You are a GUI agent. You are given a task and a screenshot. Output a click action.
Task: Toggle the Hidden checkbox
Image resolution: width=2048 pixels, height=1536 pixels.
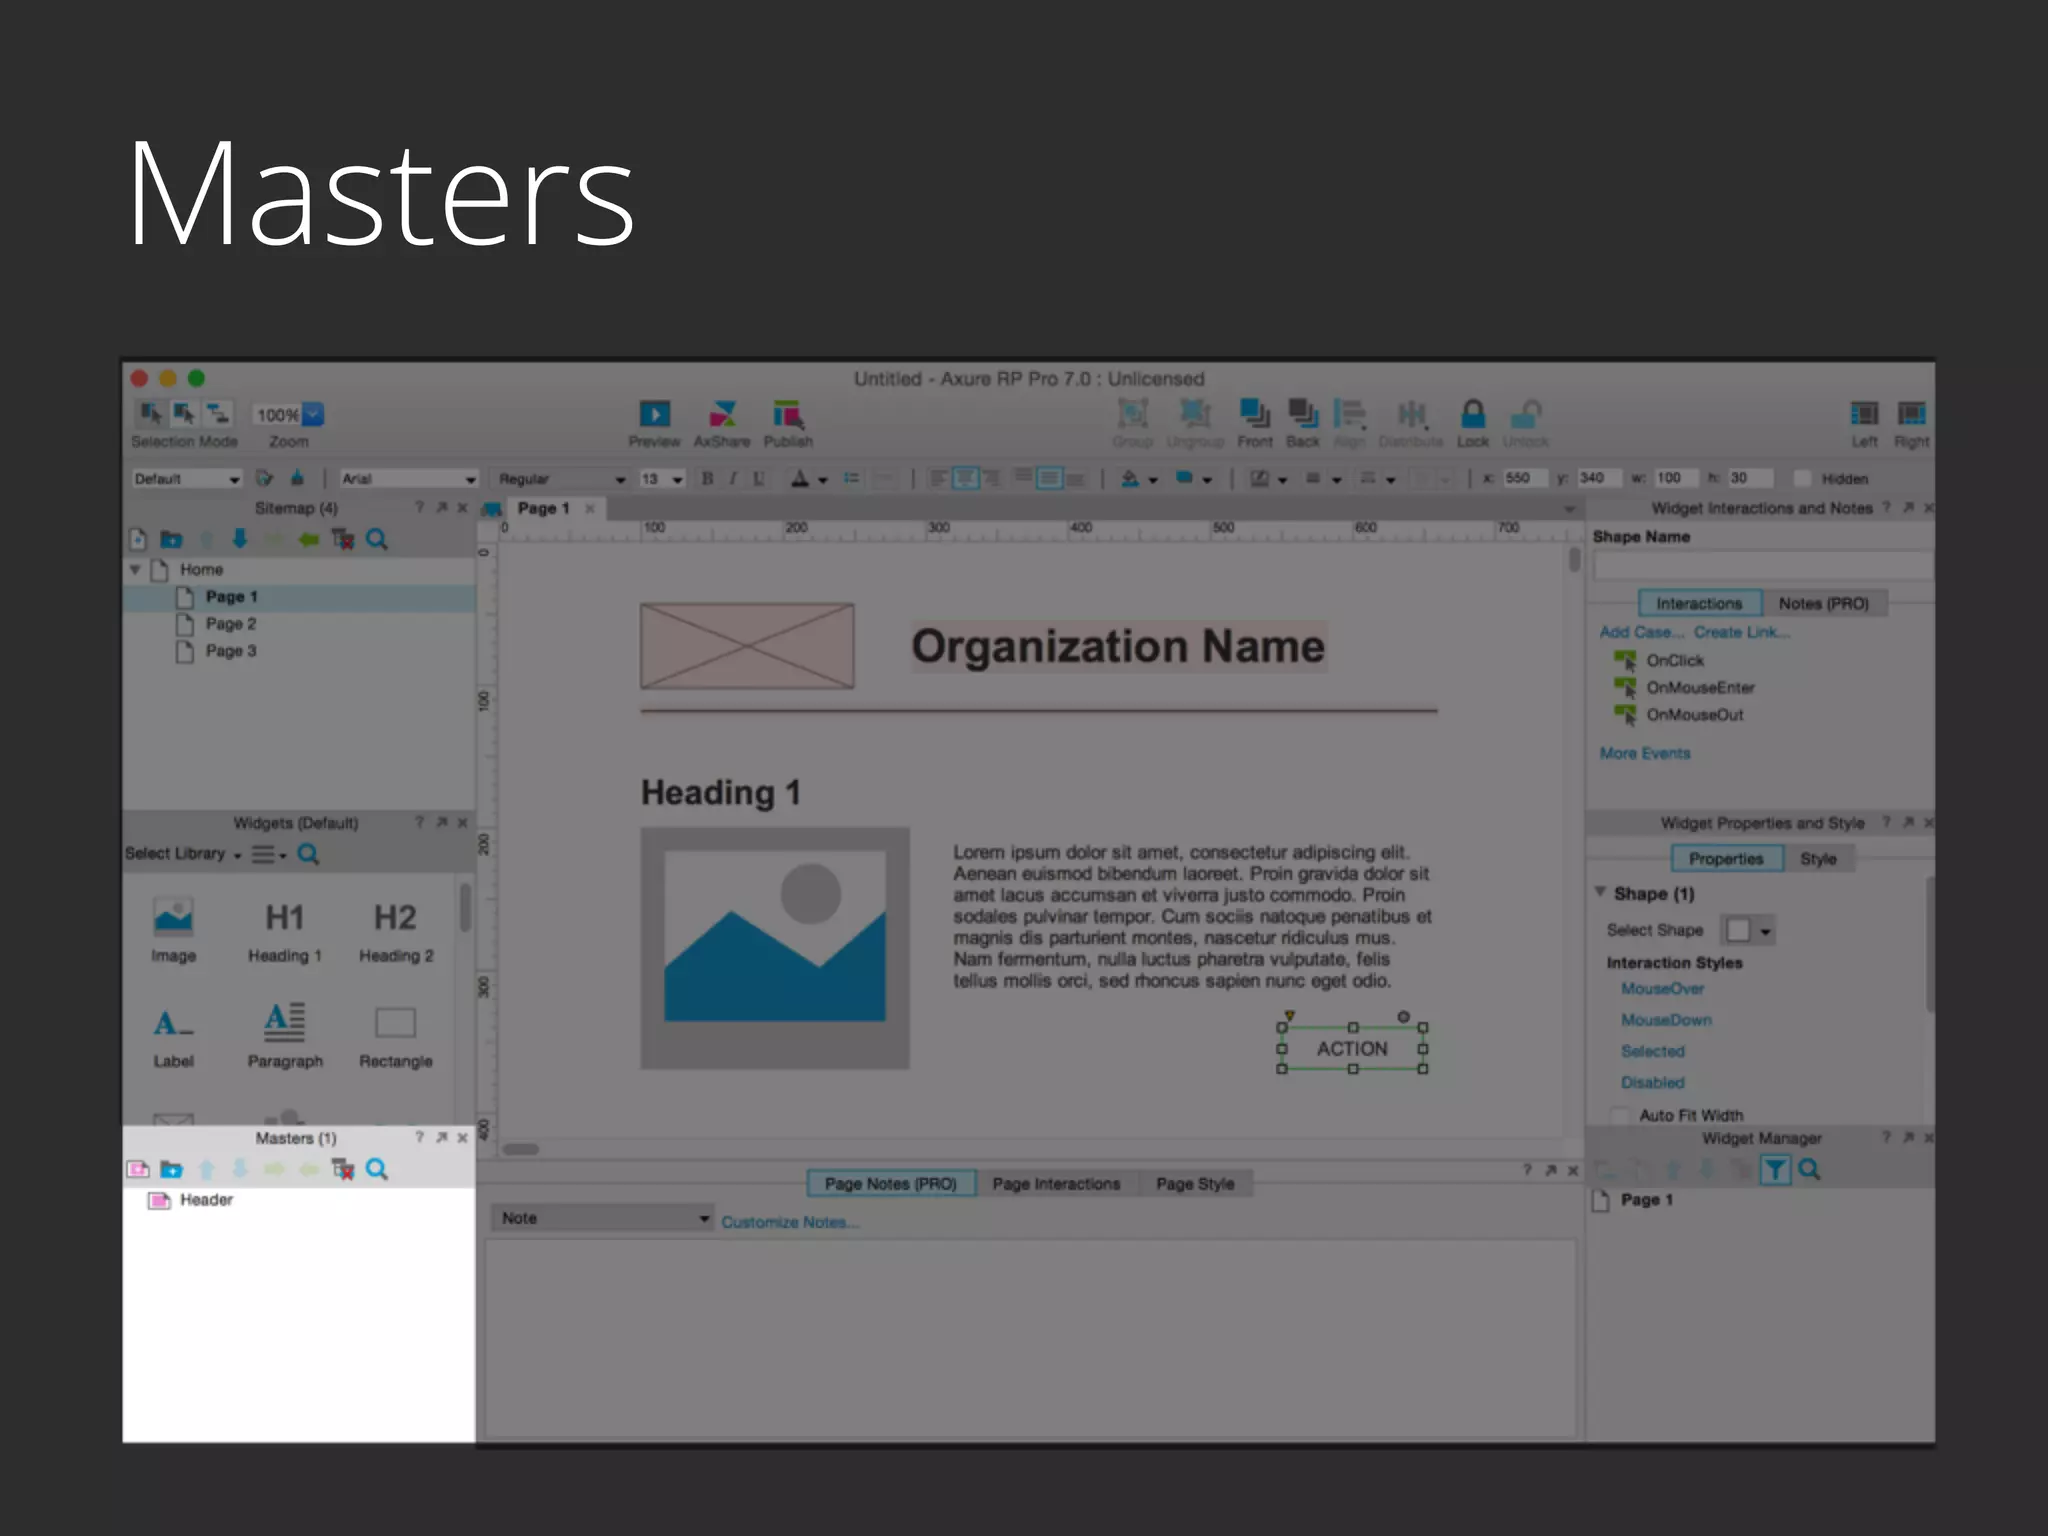tap(1802, 479)
